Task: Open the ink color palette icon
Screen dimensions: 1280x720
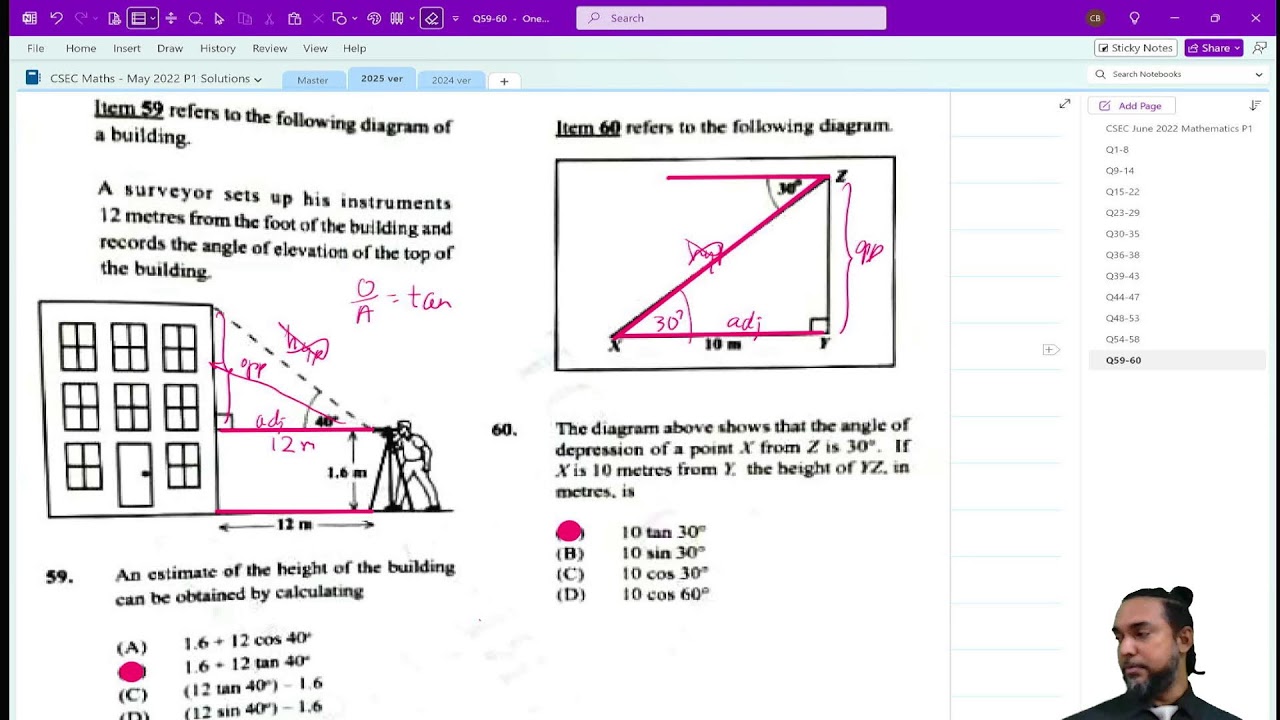Action: (x=374, y=18)
